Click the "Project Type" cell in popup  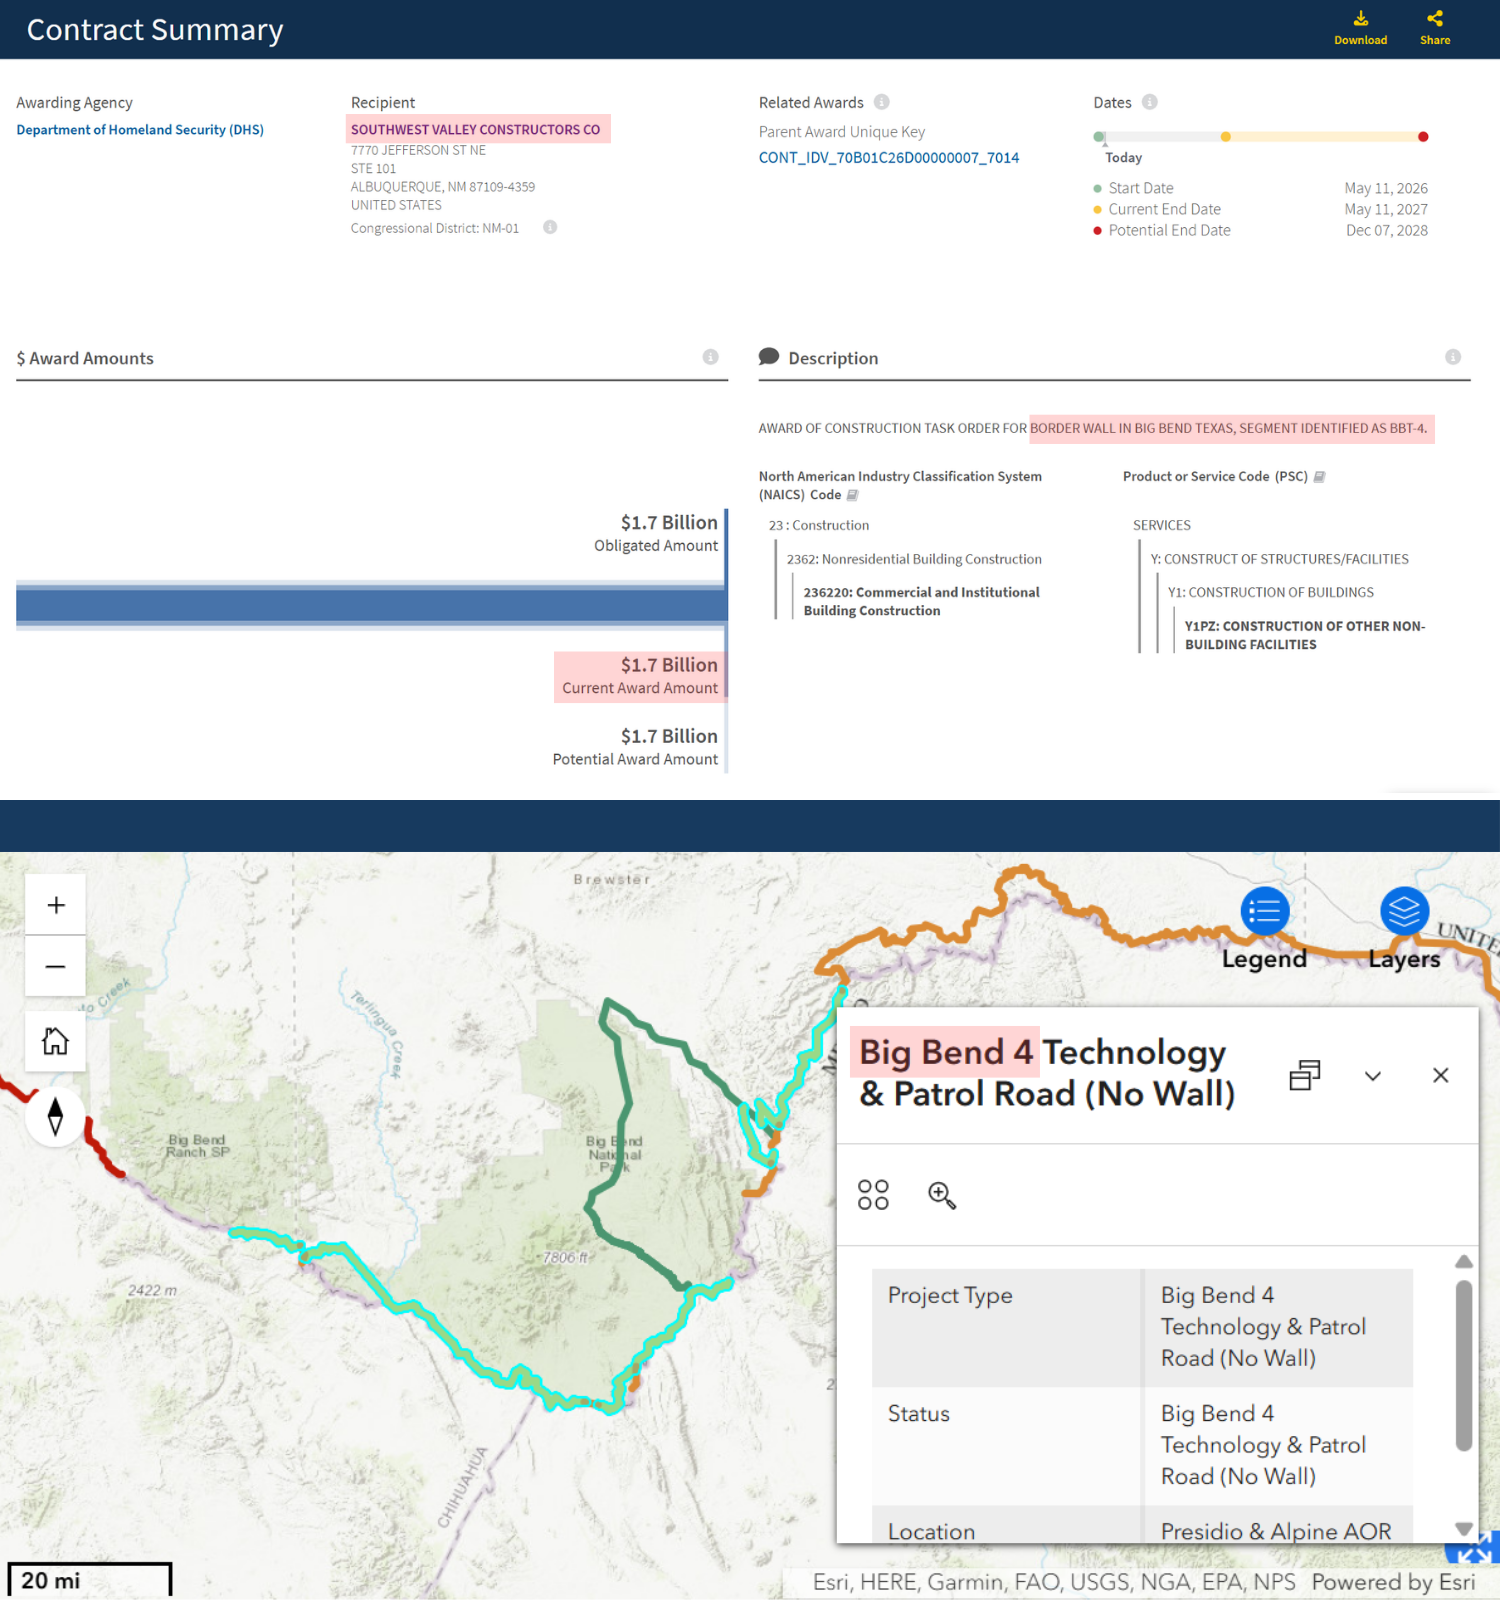coord(1006,1327)
